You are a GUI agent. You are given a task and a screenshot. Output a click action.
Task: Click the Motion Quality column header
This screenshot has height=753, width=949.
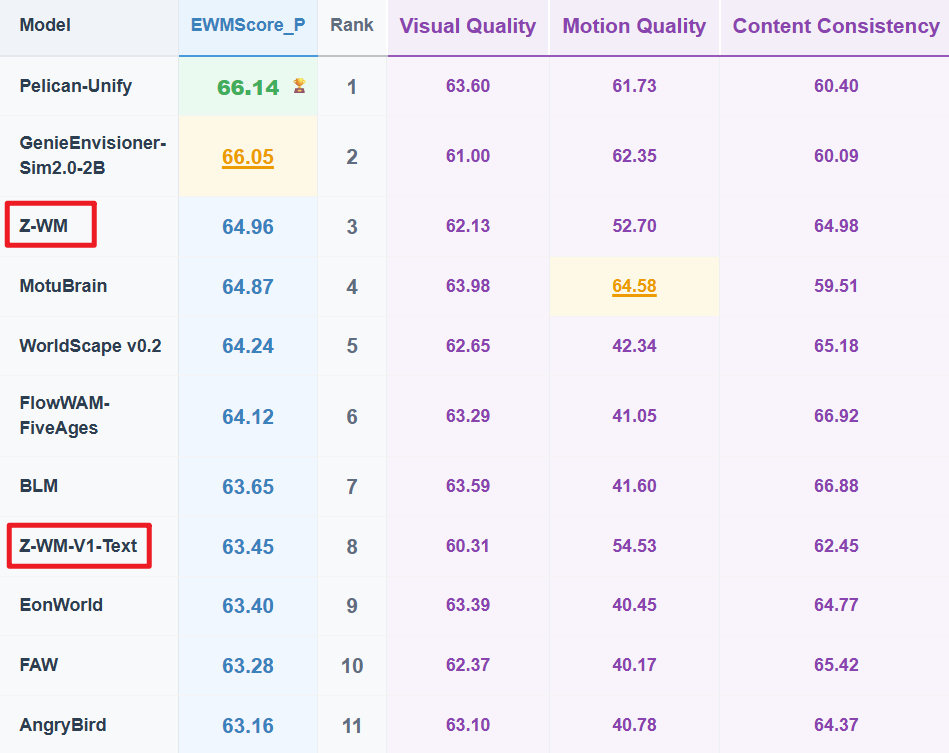pos(634,26)
